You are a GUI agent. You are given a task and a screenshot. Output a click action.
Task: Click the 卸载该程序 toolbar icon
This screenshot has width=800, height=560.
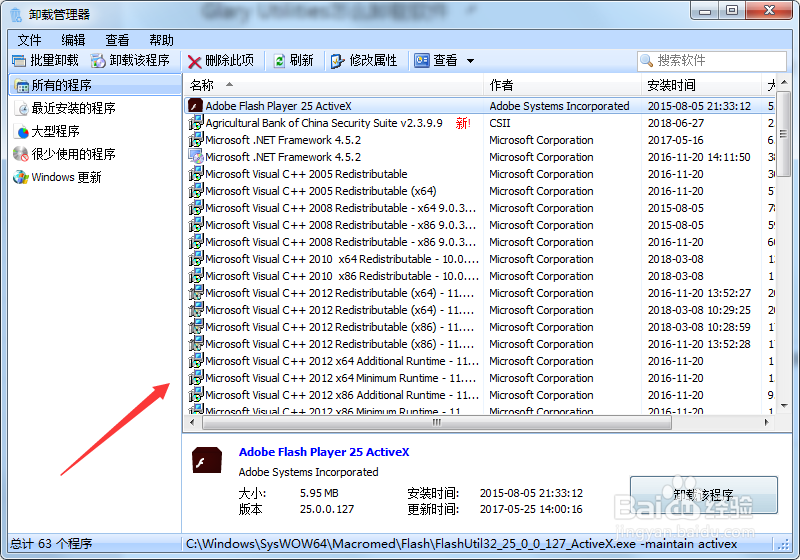tap(98, 61)
